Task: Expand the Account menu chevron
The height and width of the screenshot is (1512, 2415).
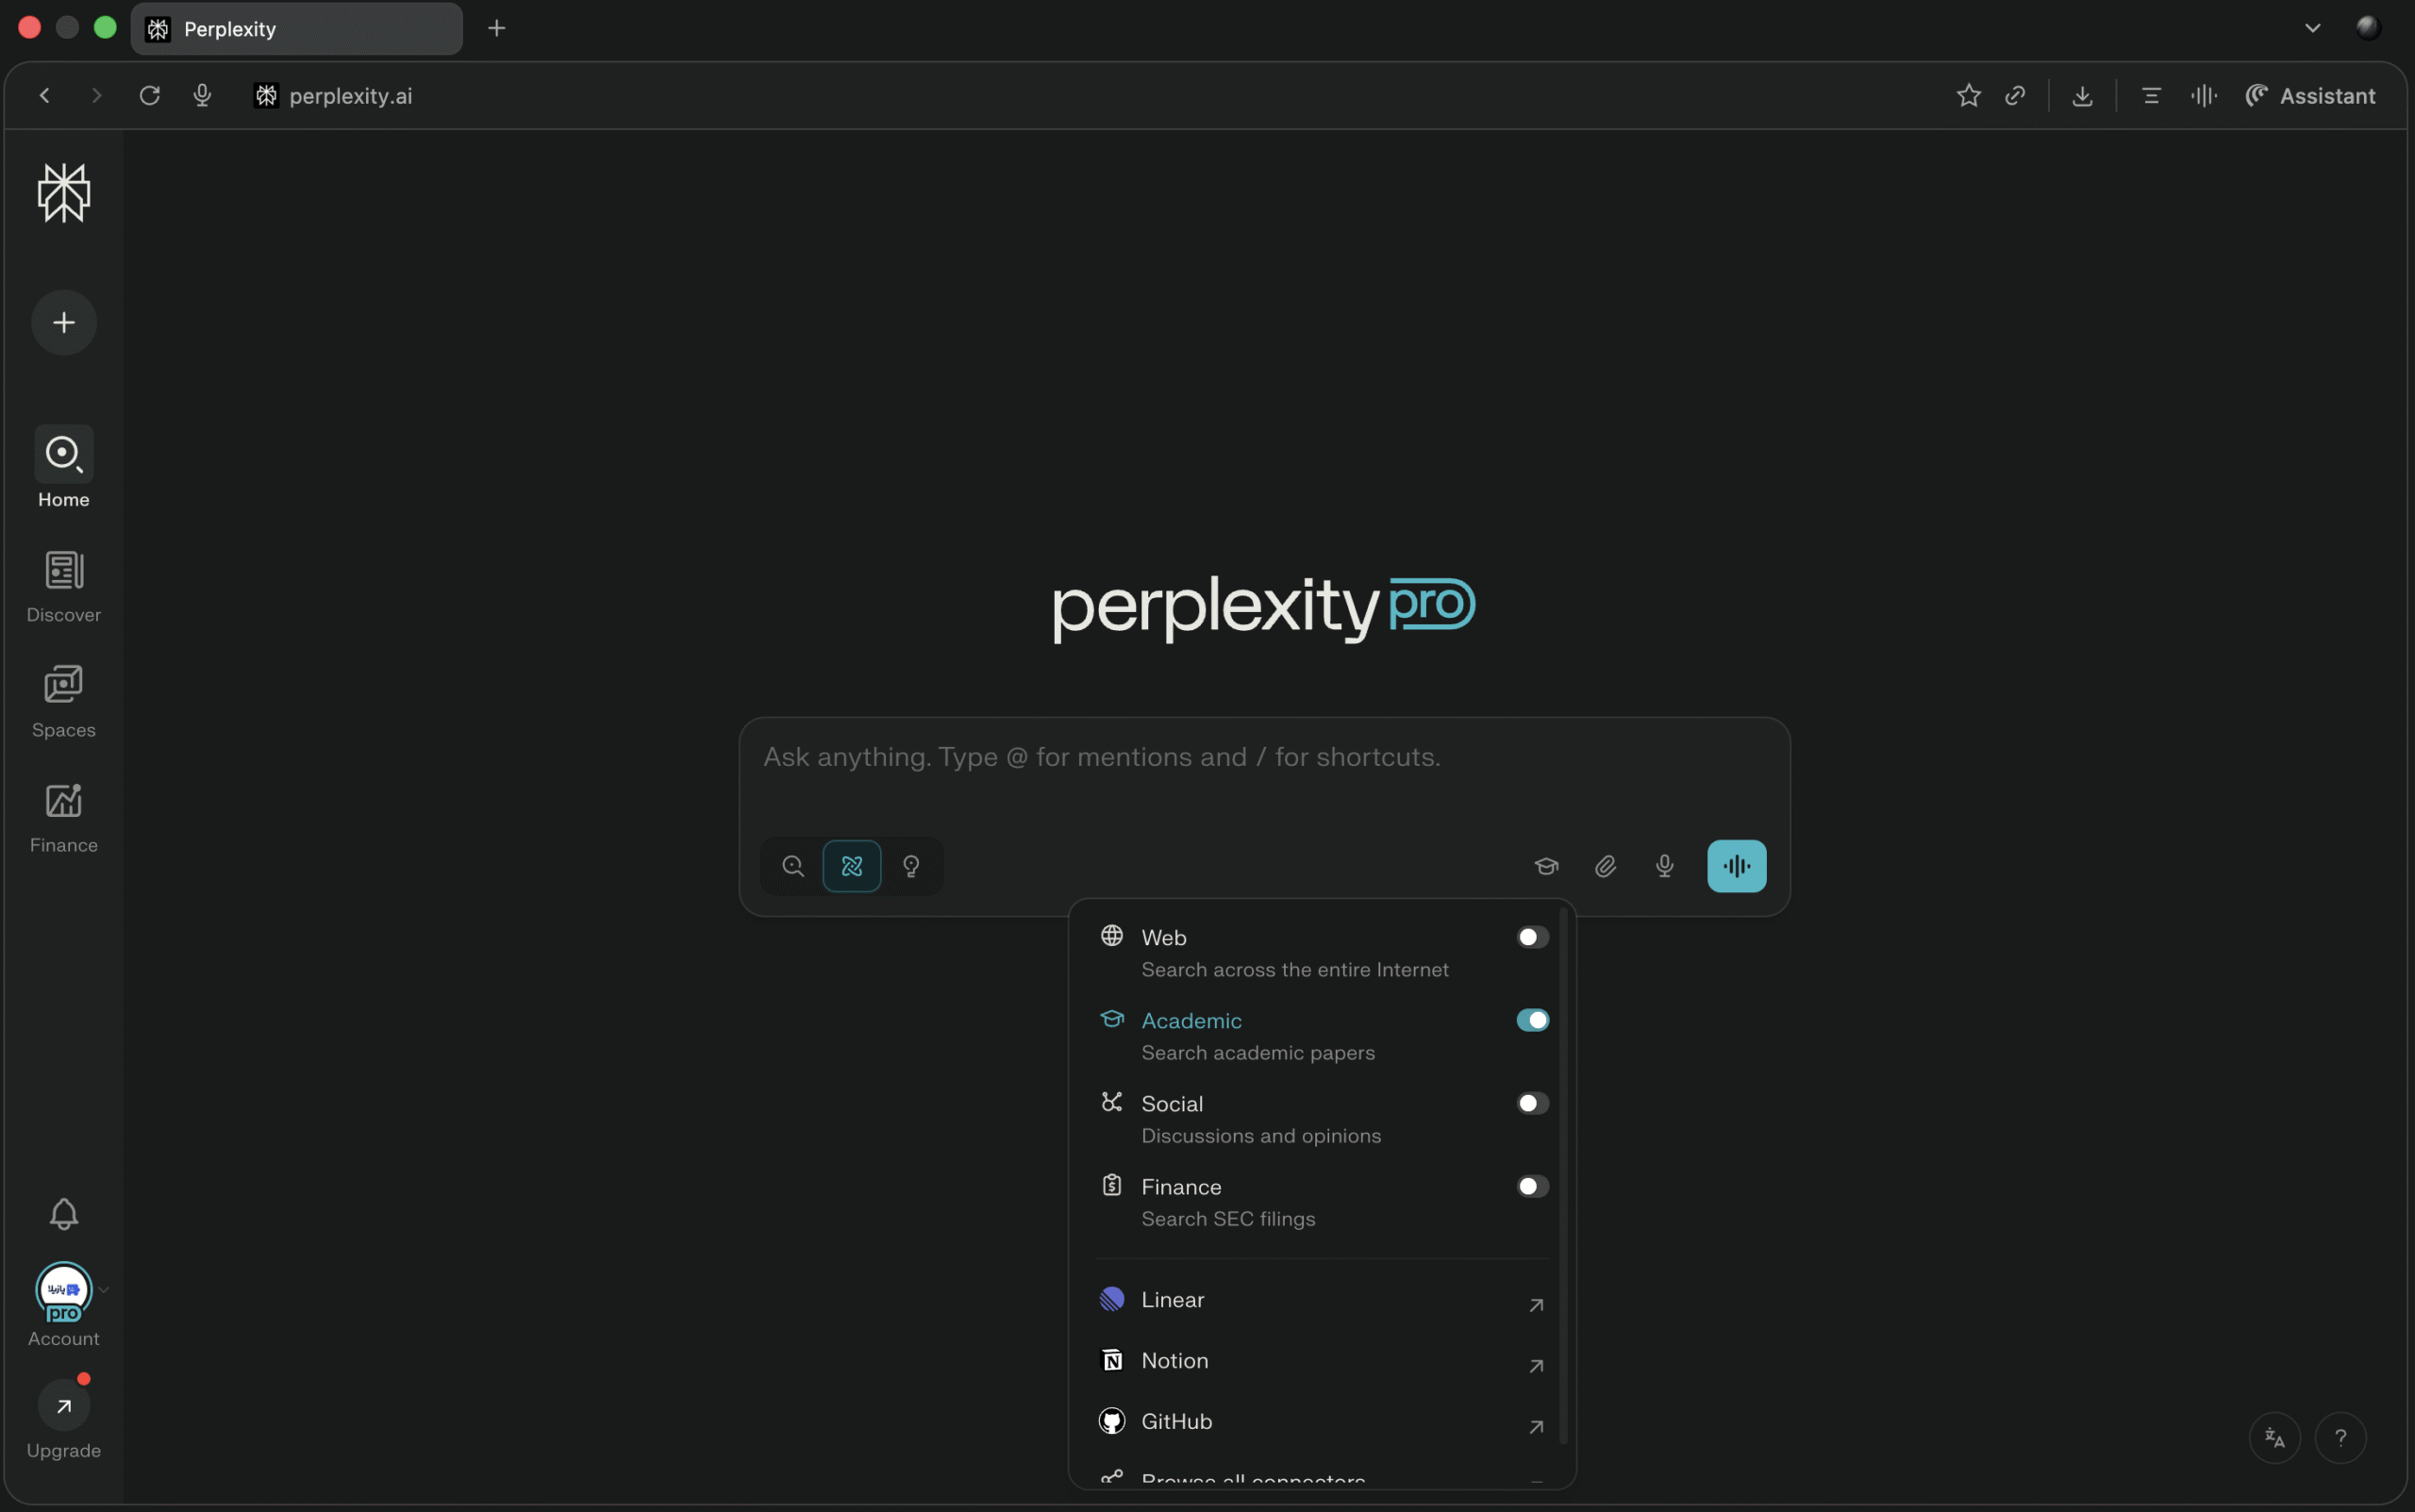Action: [104, 1289]
